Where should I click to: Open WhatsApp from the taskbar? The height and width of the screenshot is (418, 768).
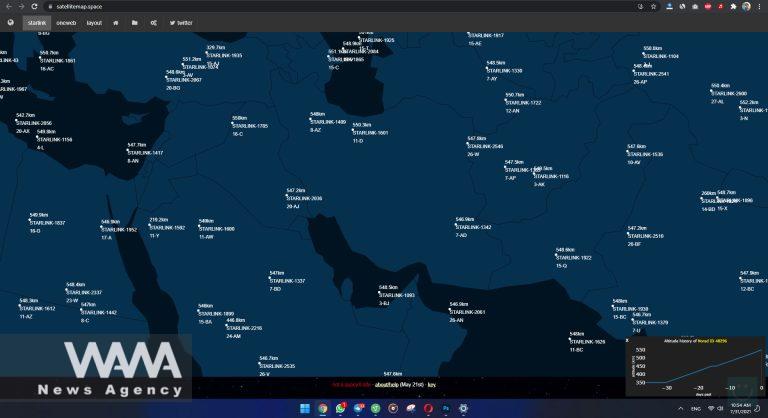tap(340, 408)
